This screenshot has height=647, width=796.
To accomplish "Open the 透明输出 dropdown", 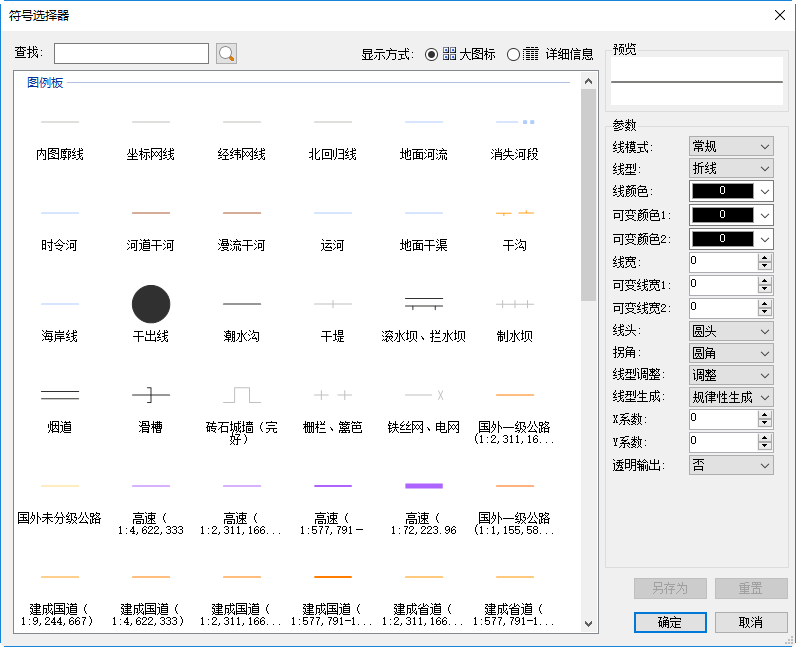I will [x=731, y=465].
